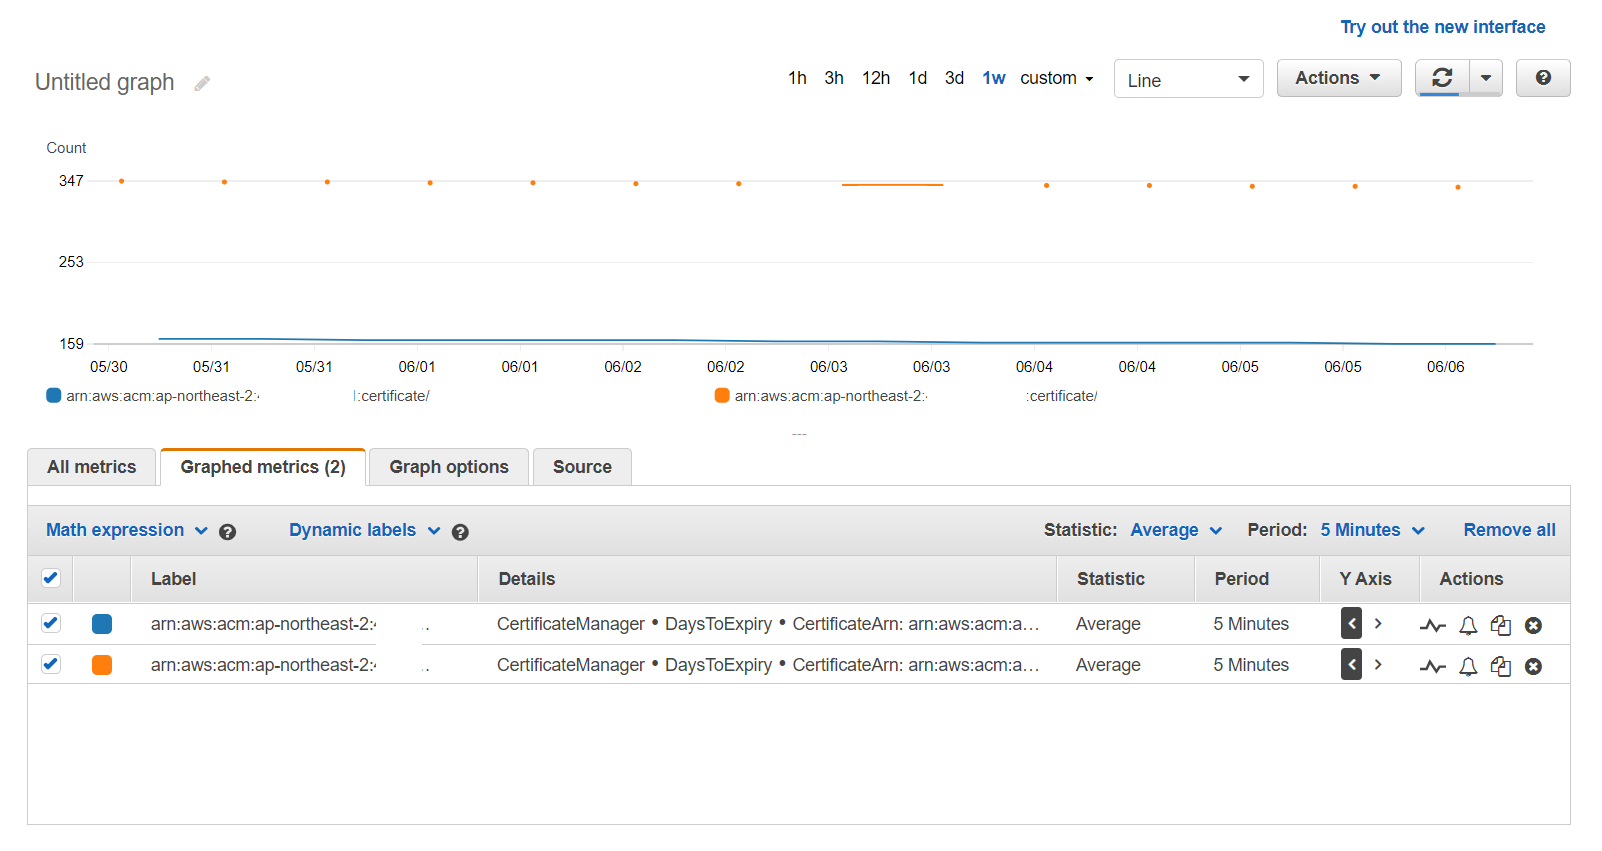Duplicate the orange metric row
Image resolution: width=1602 pixels, height=851 pixels.
point(1500,667)
